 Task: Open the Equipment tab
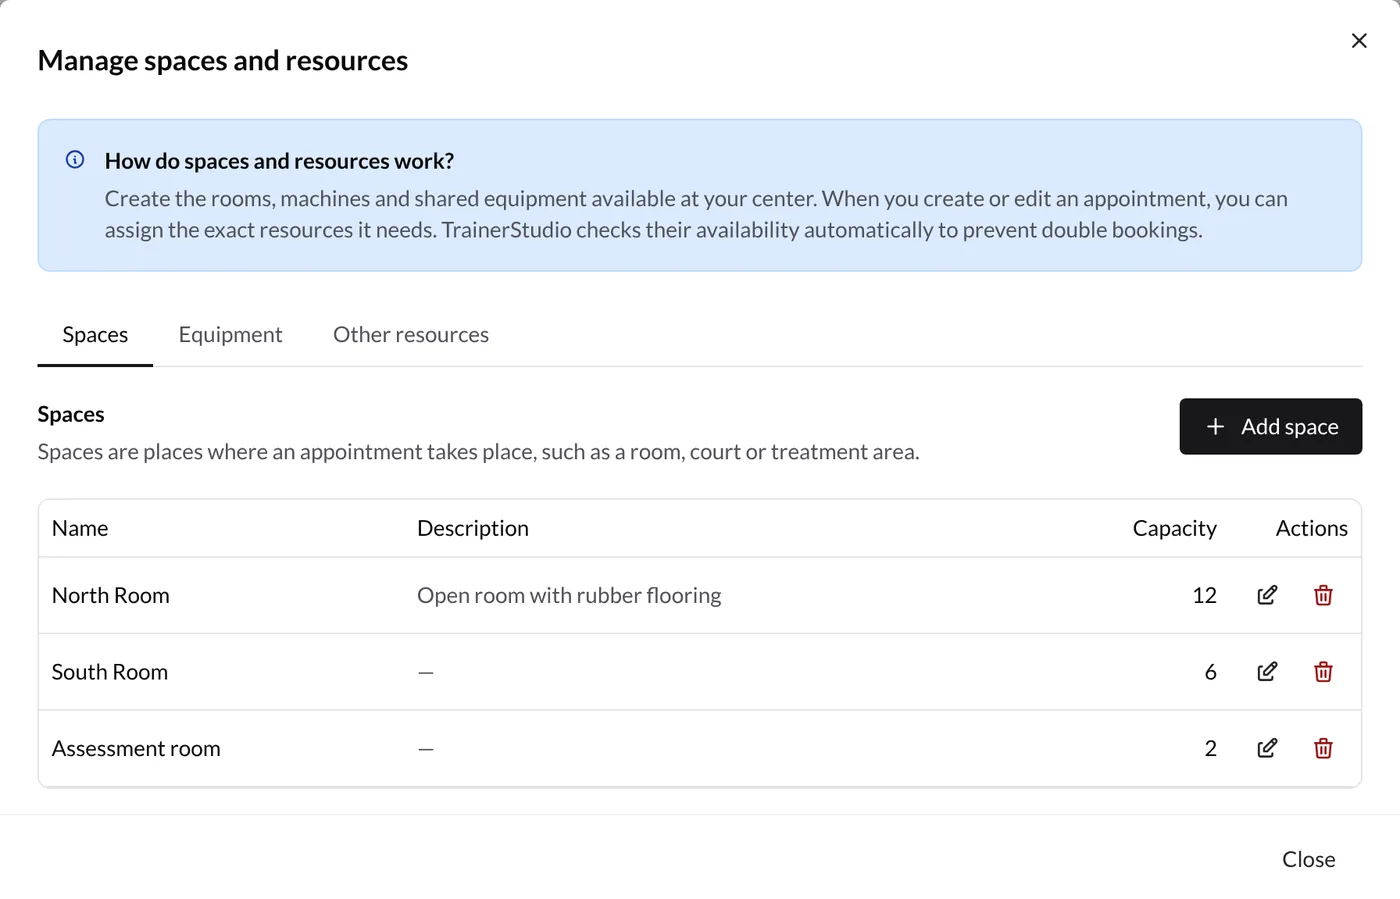231,335
